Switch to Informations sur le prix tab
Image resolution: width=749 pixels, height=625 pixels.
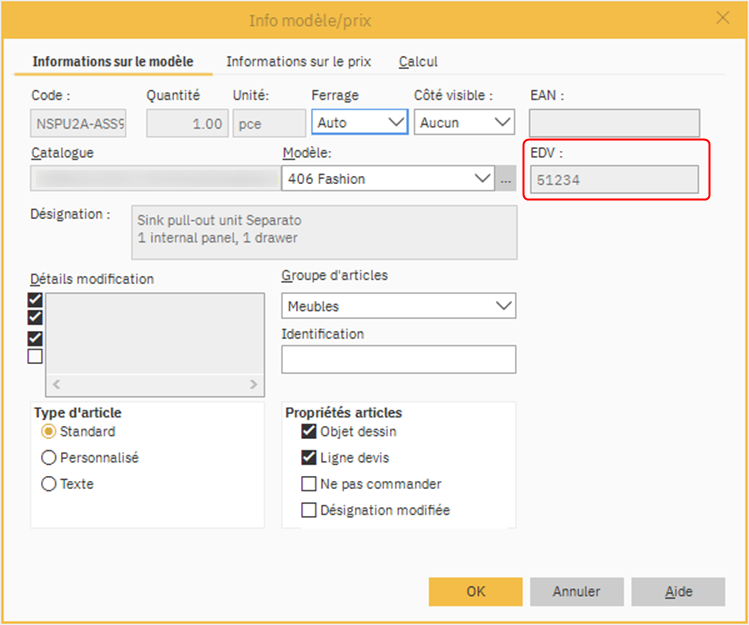tap(298, 62)
